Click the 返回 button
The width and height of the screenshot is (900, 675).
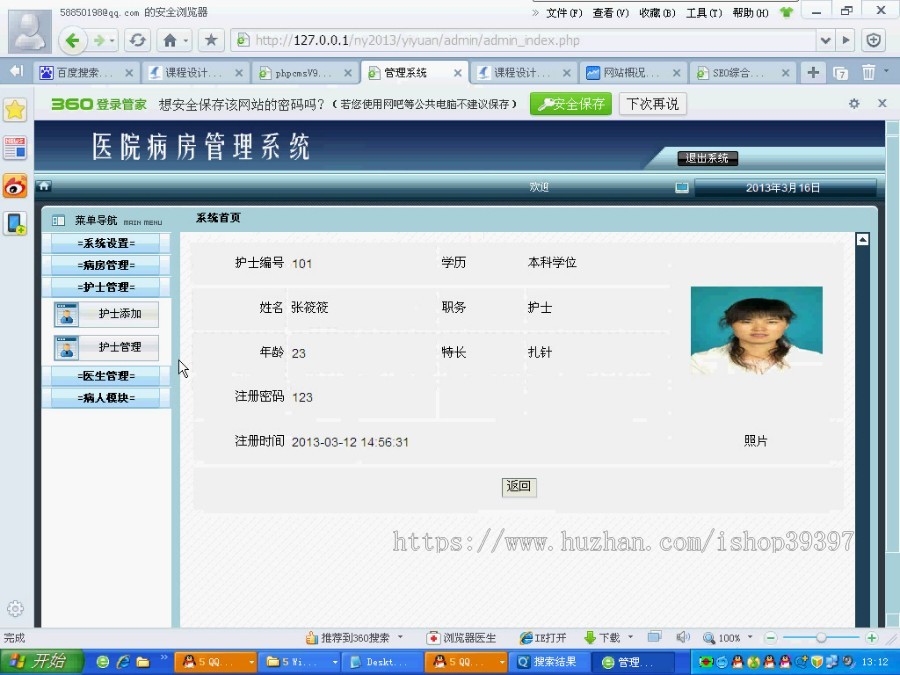[519, 487]
